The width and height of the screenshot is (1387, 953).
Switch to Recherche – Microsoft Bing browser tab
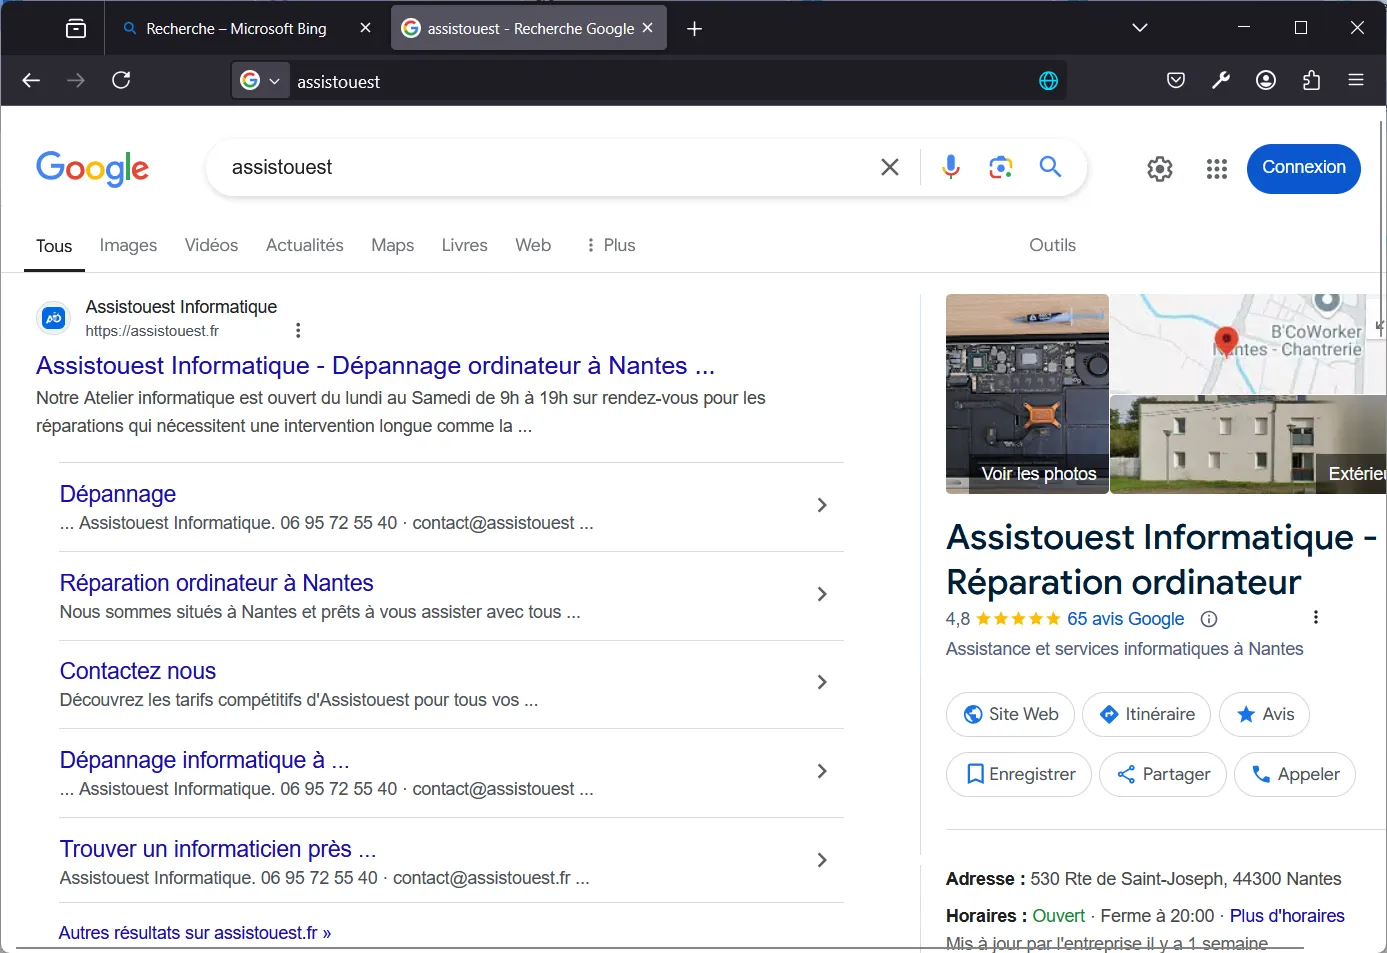click(235, 28)
